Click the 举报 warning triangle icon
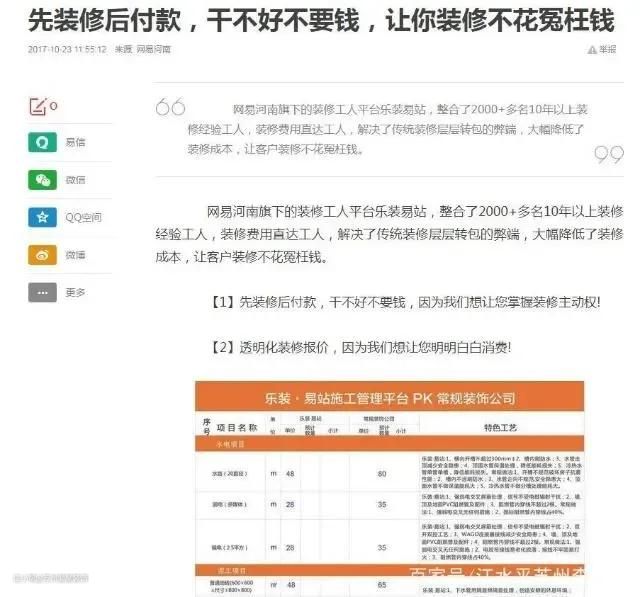 592,50
